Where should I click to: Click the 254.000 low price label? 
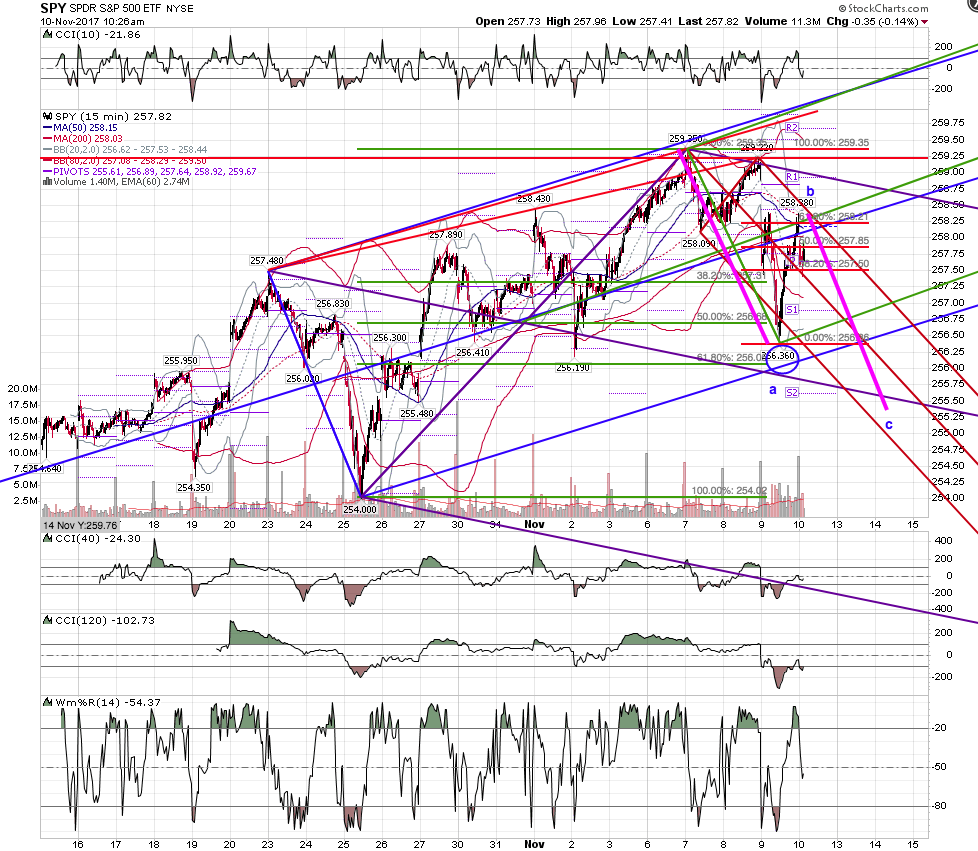[360, 509]
